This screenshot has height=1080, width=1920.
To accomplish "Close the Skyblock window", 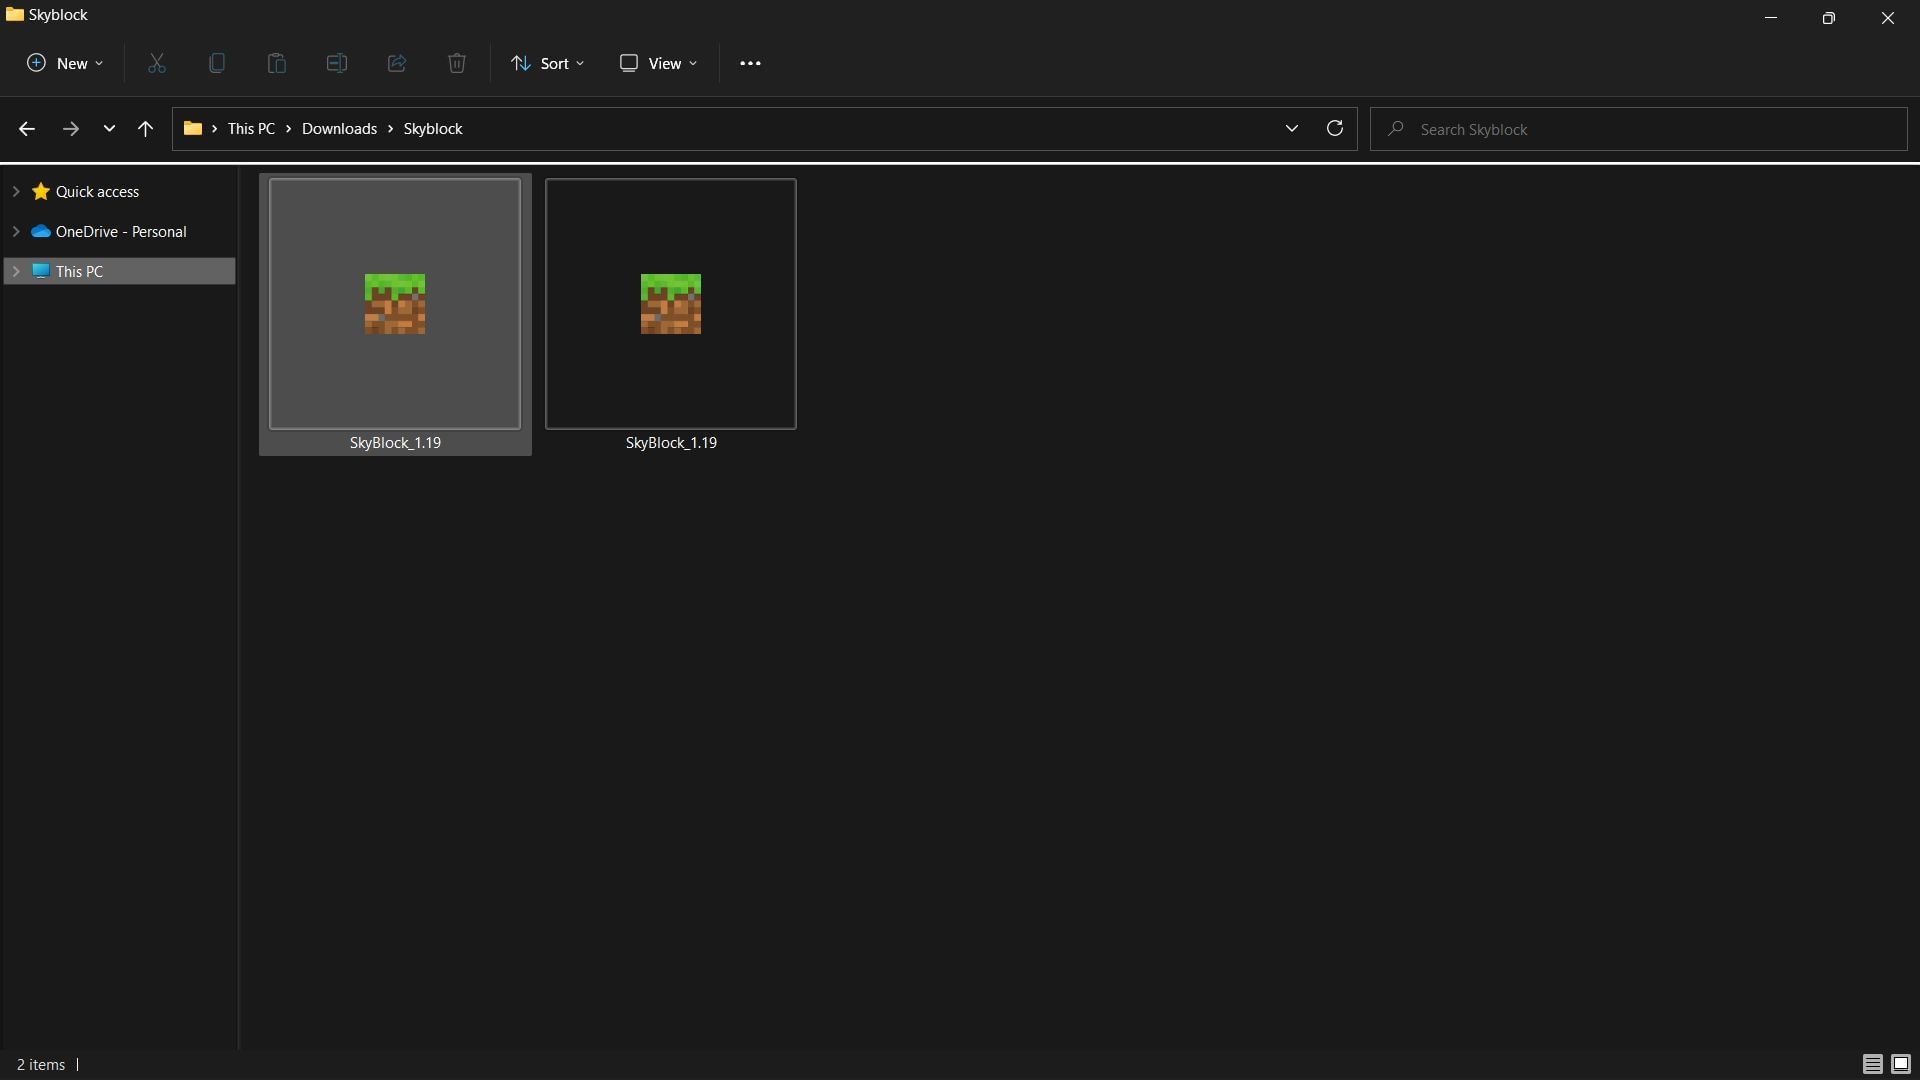I will [1888, 17].
